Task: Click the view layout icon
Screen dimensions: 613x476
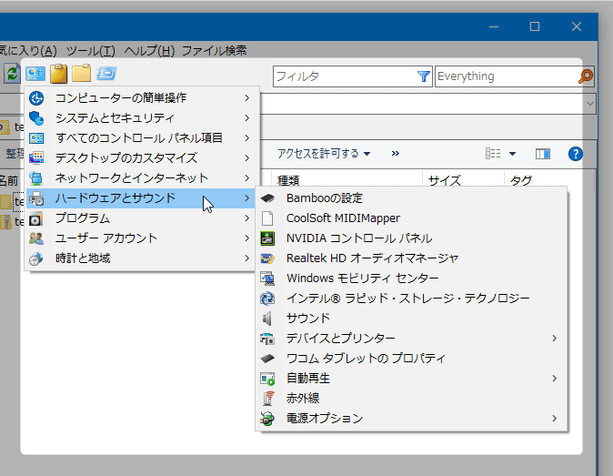Action: [x=493, y=154]
